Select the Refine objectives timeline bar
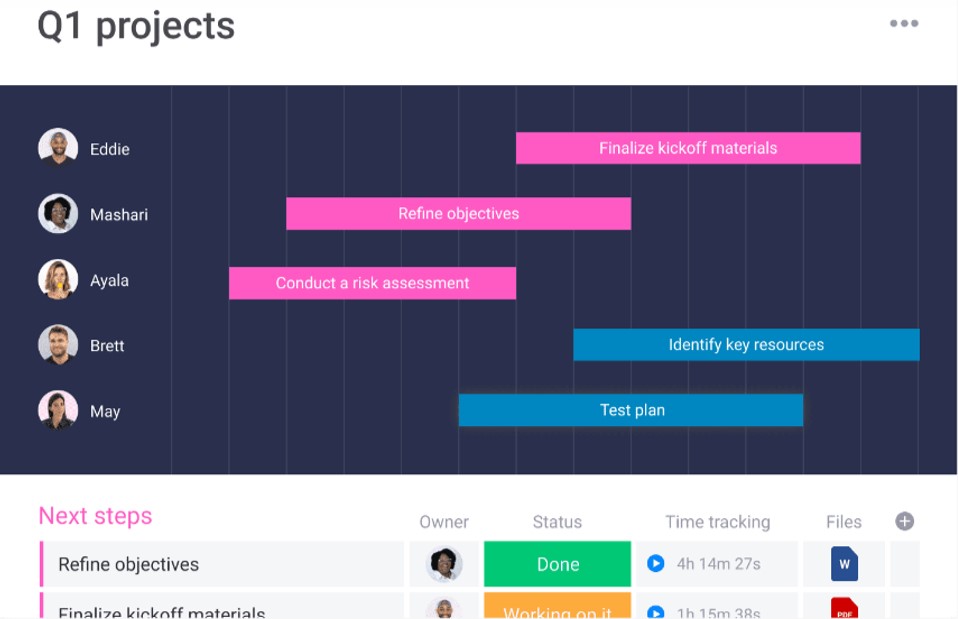The height and width of the screenshot is (619, 958). pyautogui.click(x=458, y=213)
